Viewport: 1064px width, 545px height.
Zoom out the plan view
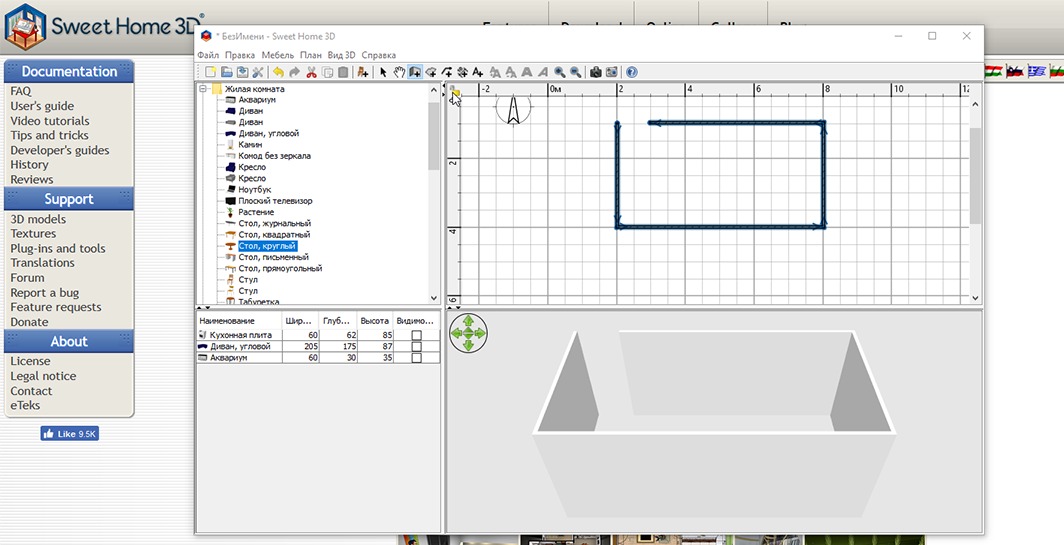coord(575,72)
